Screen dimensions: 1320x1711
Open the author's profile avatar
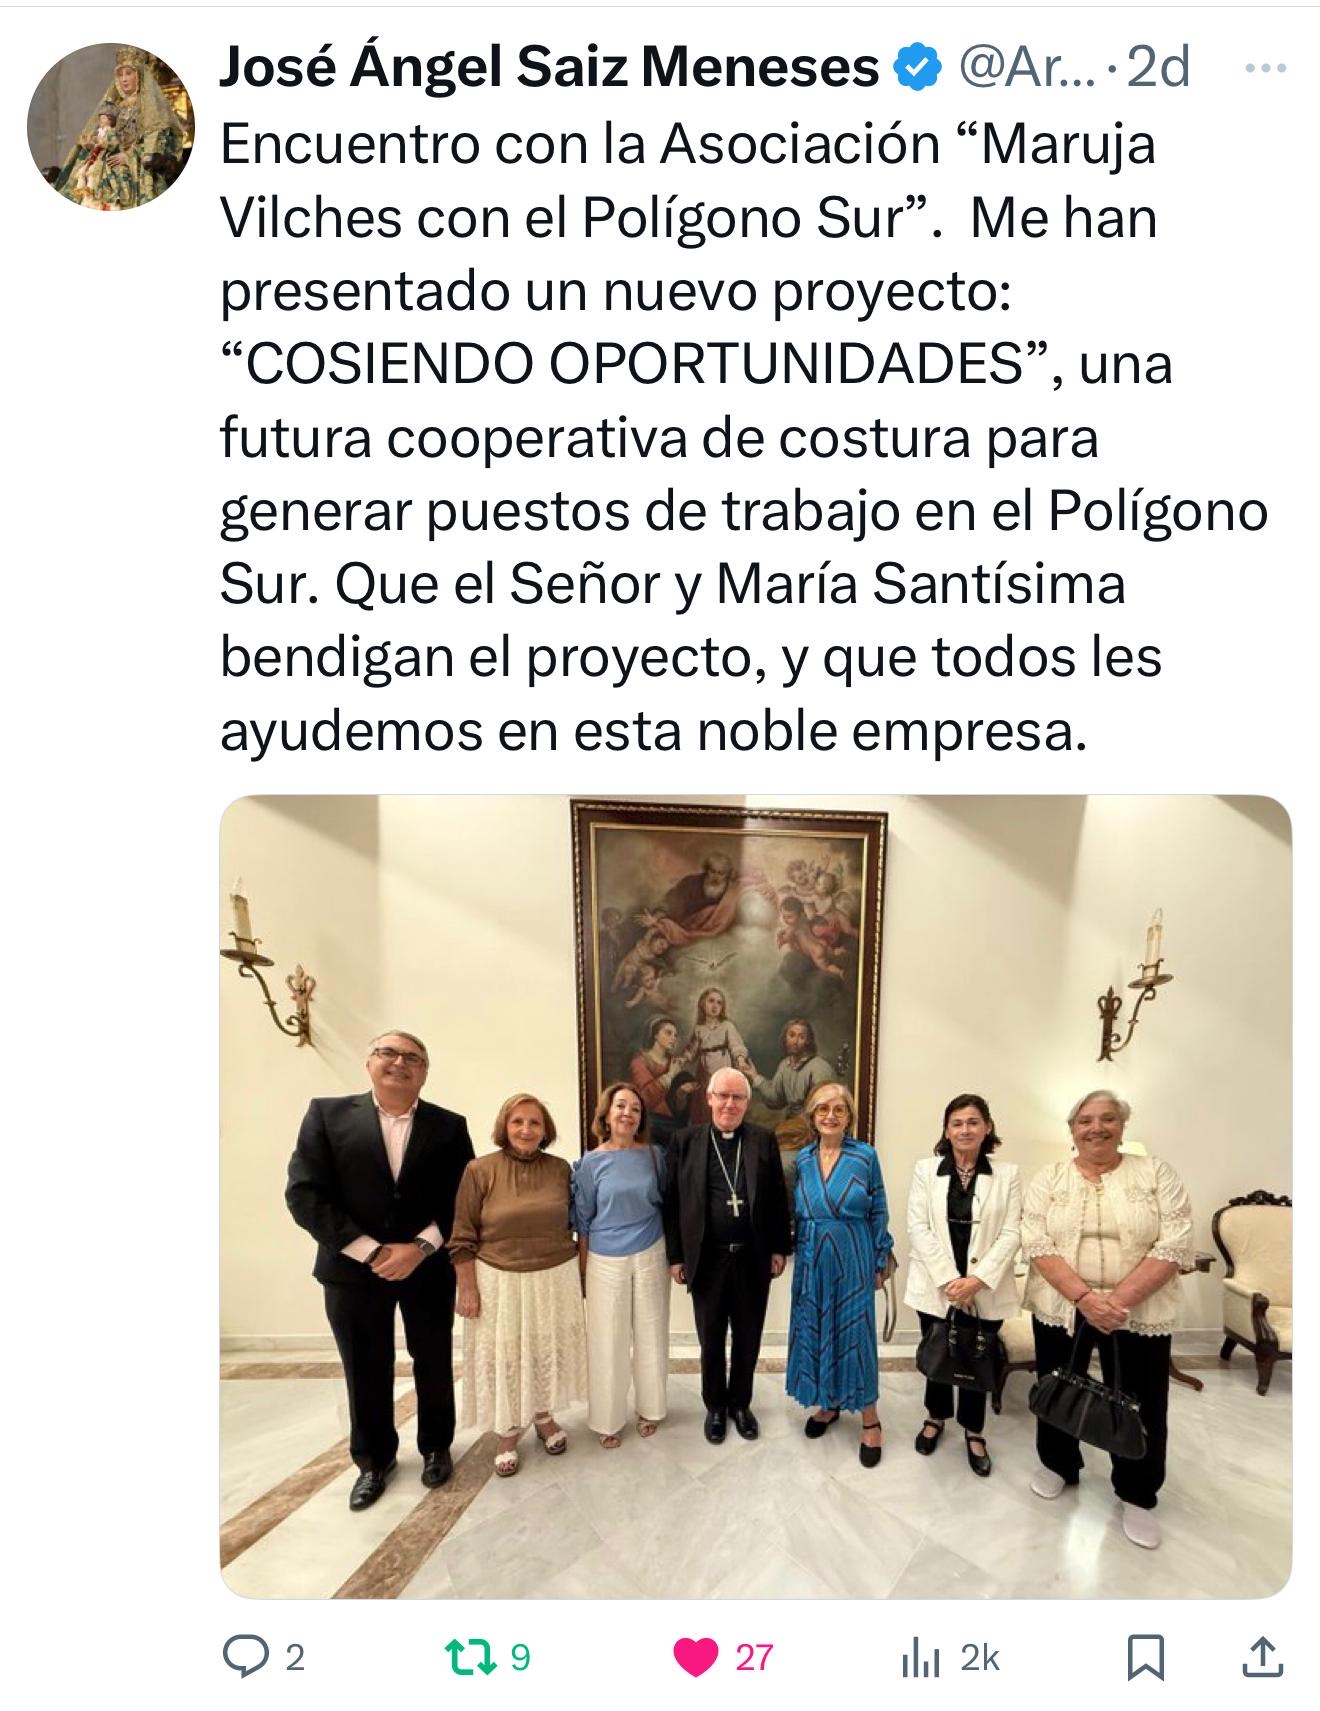click(110, 125)
